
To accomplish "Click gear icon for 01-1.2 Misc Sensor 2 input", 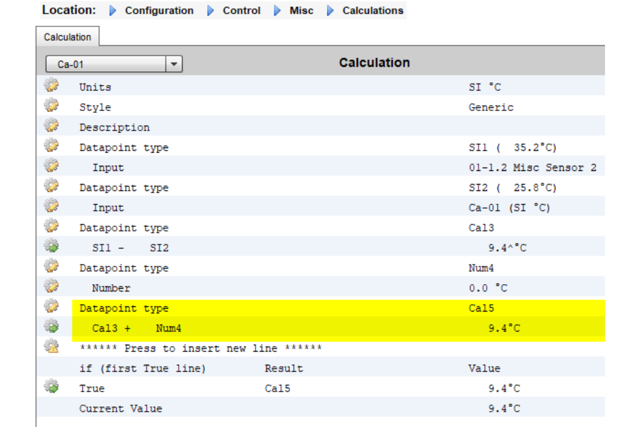I will tap(51, 167).
